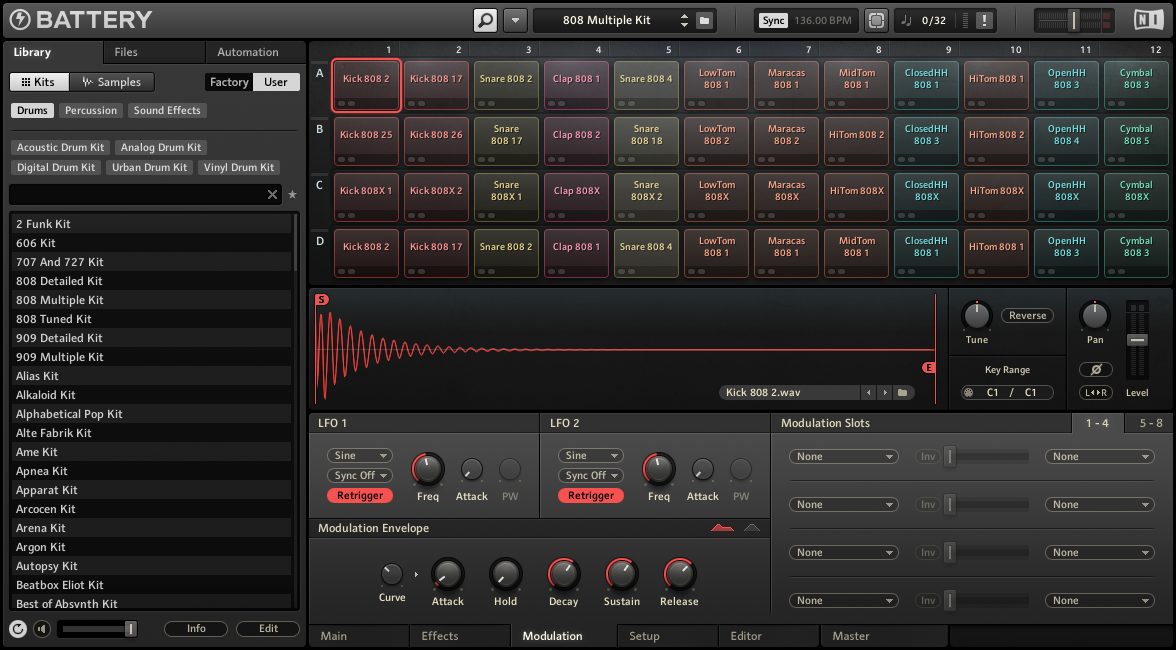The width and height of the screenshot is (1176, 650).
Task: Open the LFO 2 Sync Off dropdown
Action: tap(590, 475)
